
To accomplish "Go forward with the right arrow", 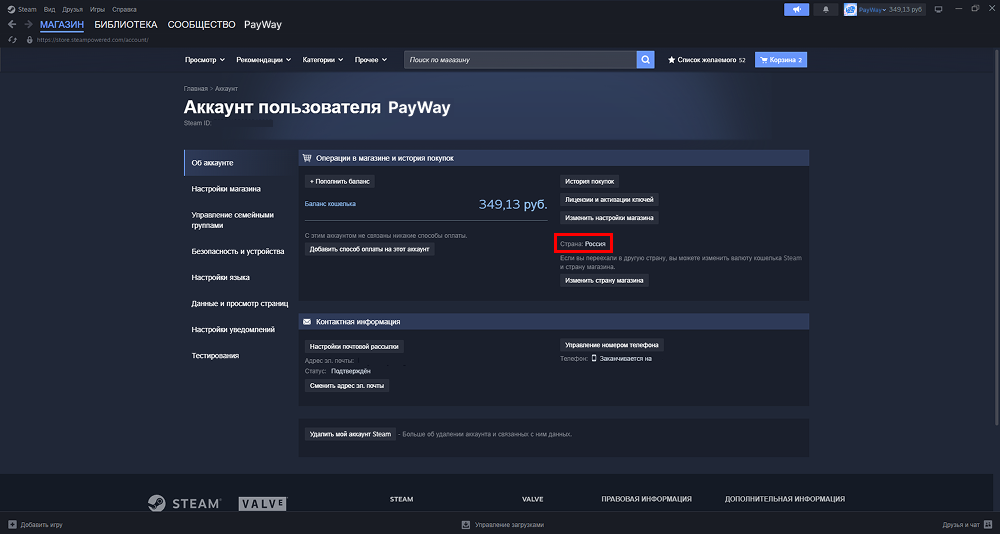I will click(x=28, y=24).
